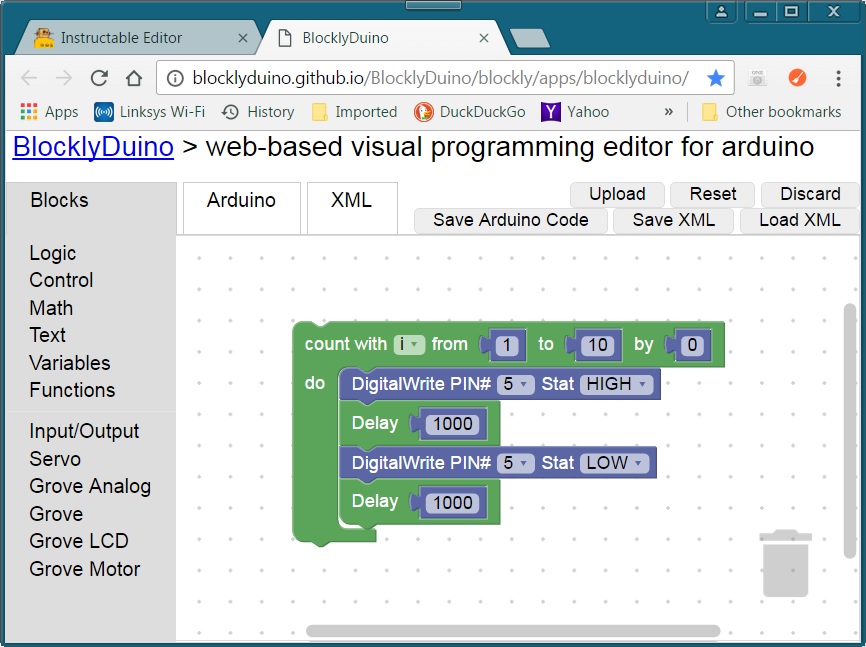Open the Servo block category
Screen dimensions: 866x647
tap(55, 459)
